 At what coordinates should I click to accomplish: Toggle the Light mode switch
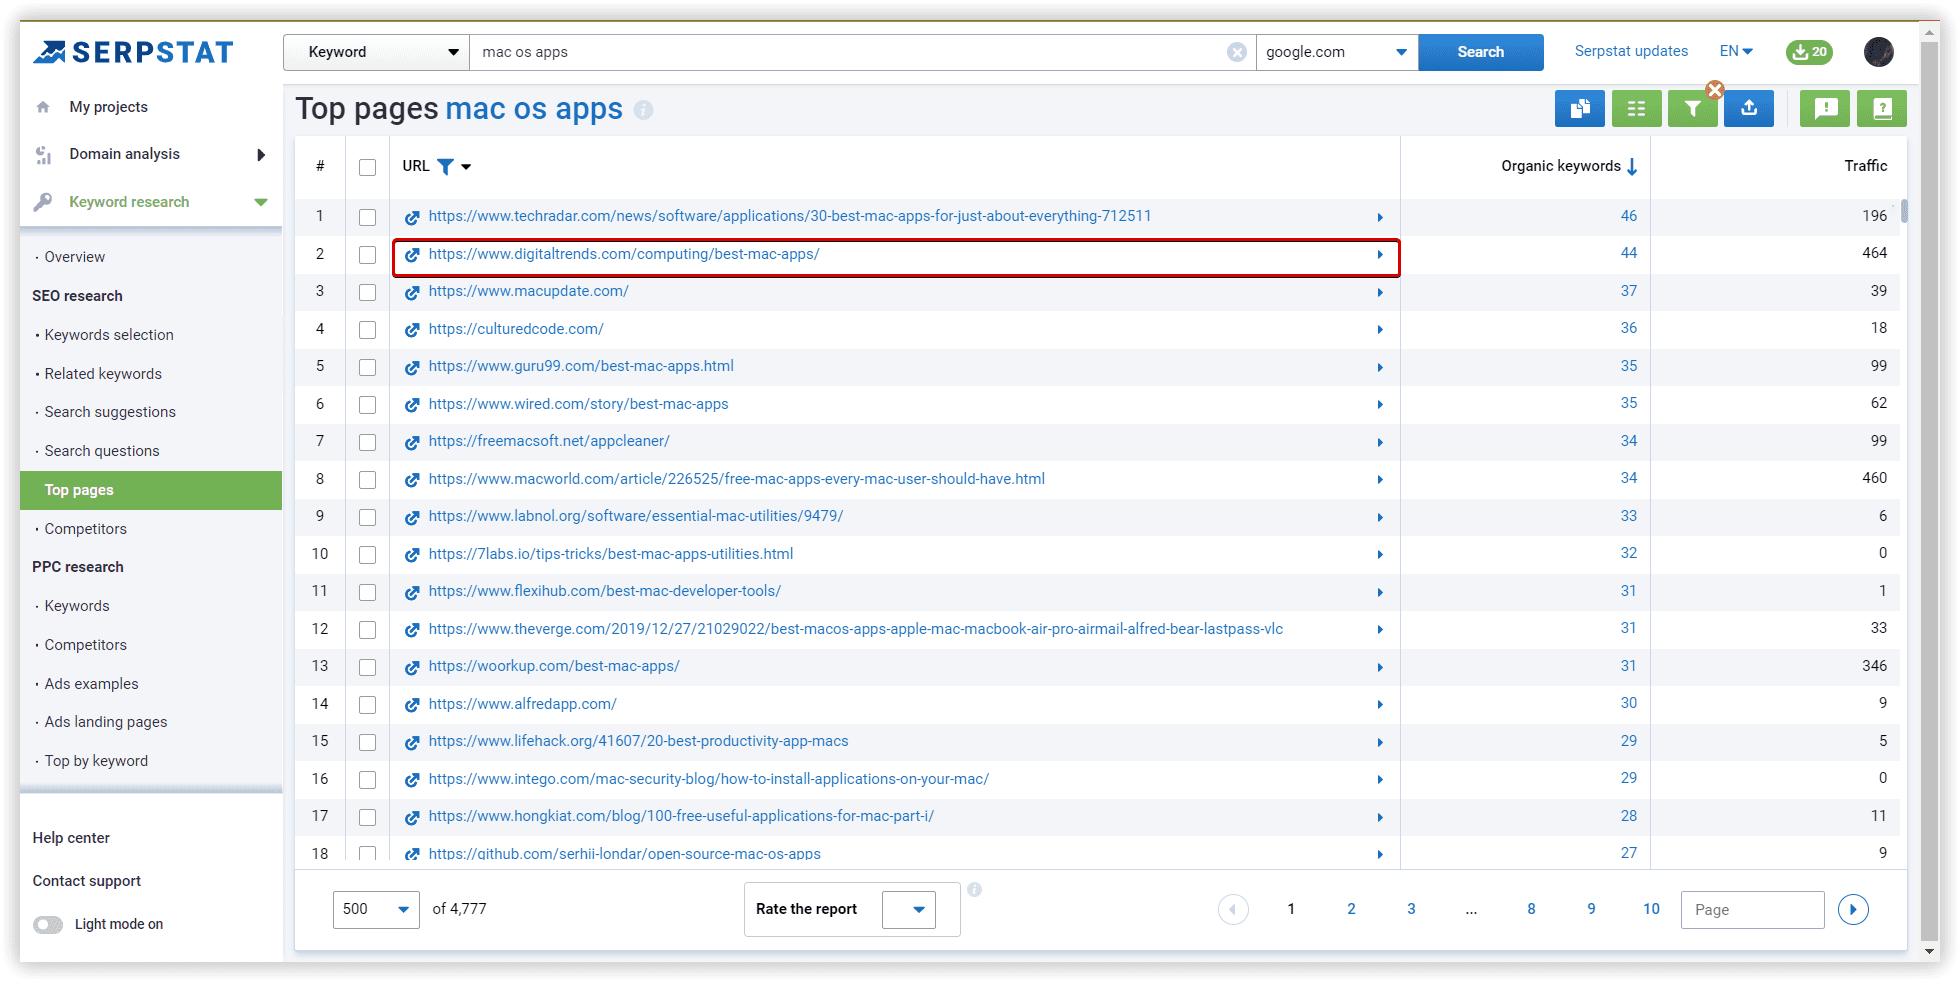48,924
